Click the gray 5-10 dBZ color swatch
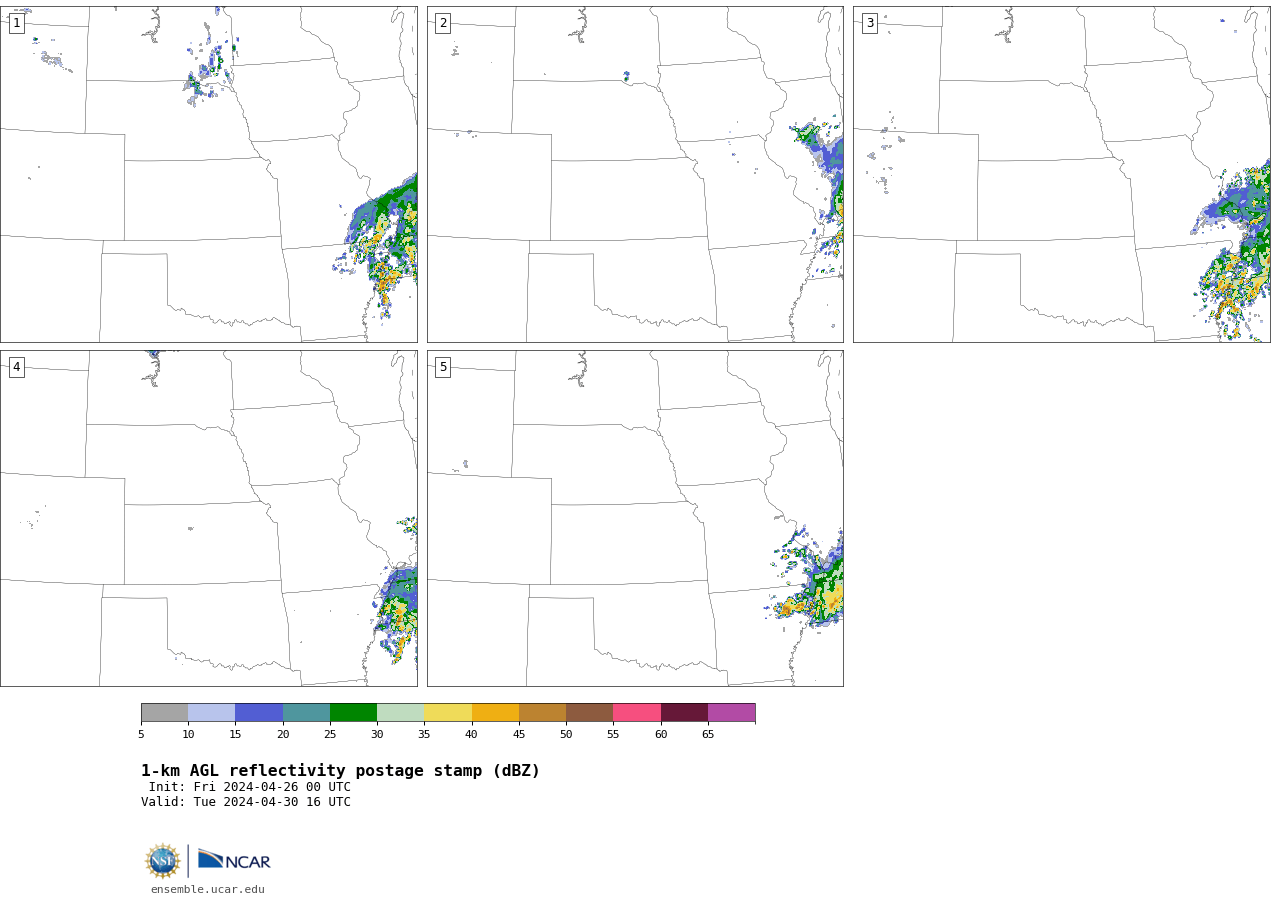Image resolution: width=1280 pixels, height=901 pixels. click(x=164, y=712)
